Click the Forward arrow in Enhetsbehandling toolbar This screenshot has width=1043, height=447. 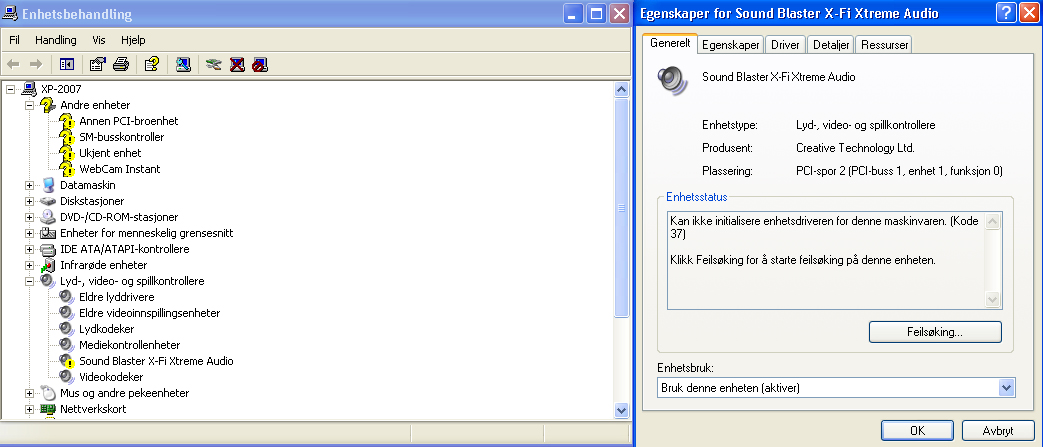coord(36,65)
